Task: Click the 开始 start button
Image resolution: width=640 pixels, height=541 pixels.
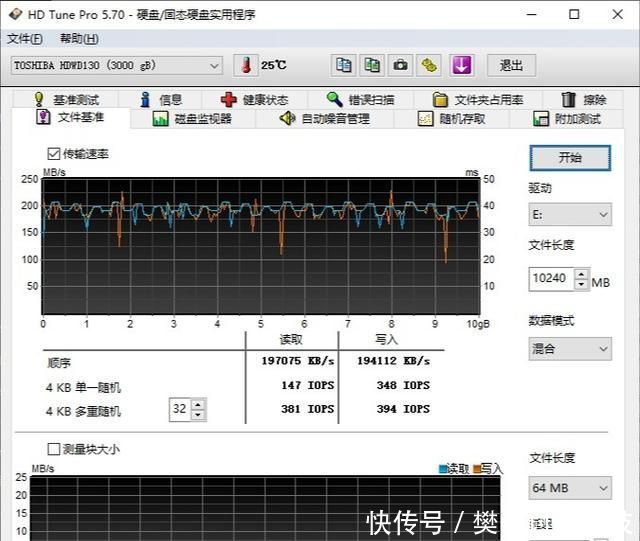Action: coord(570,158)
